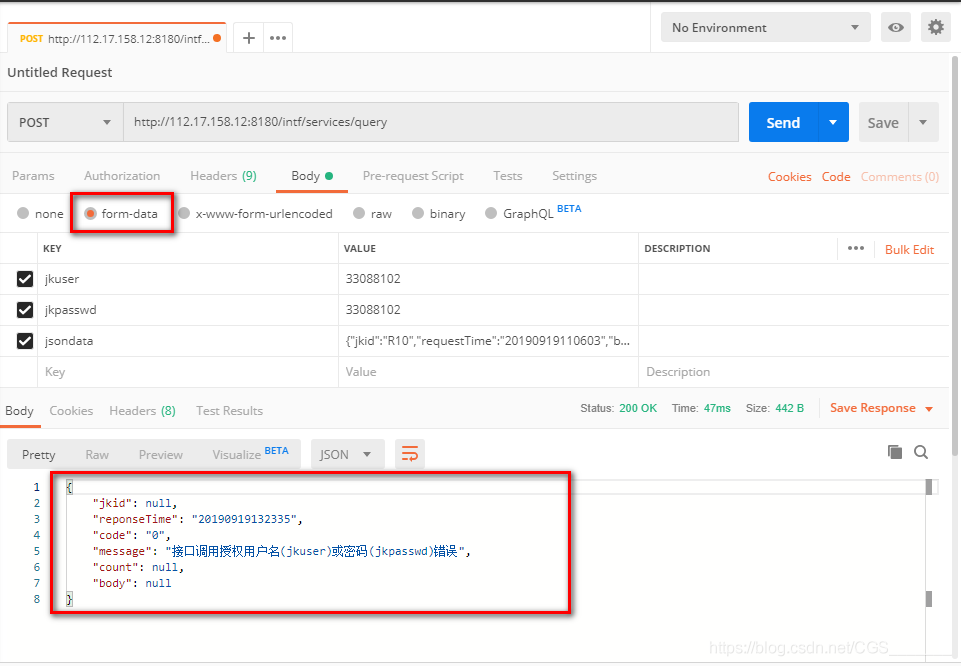This screenshot has height=666, width=961.
Task: Expand the No Environment dropdown
Action: pos(765,27)
